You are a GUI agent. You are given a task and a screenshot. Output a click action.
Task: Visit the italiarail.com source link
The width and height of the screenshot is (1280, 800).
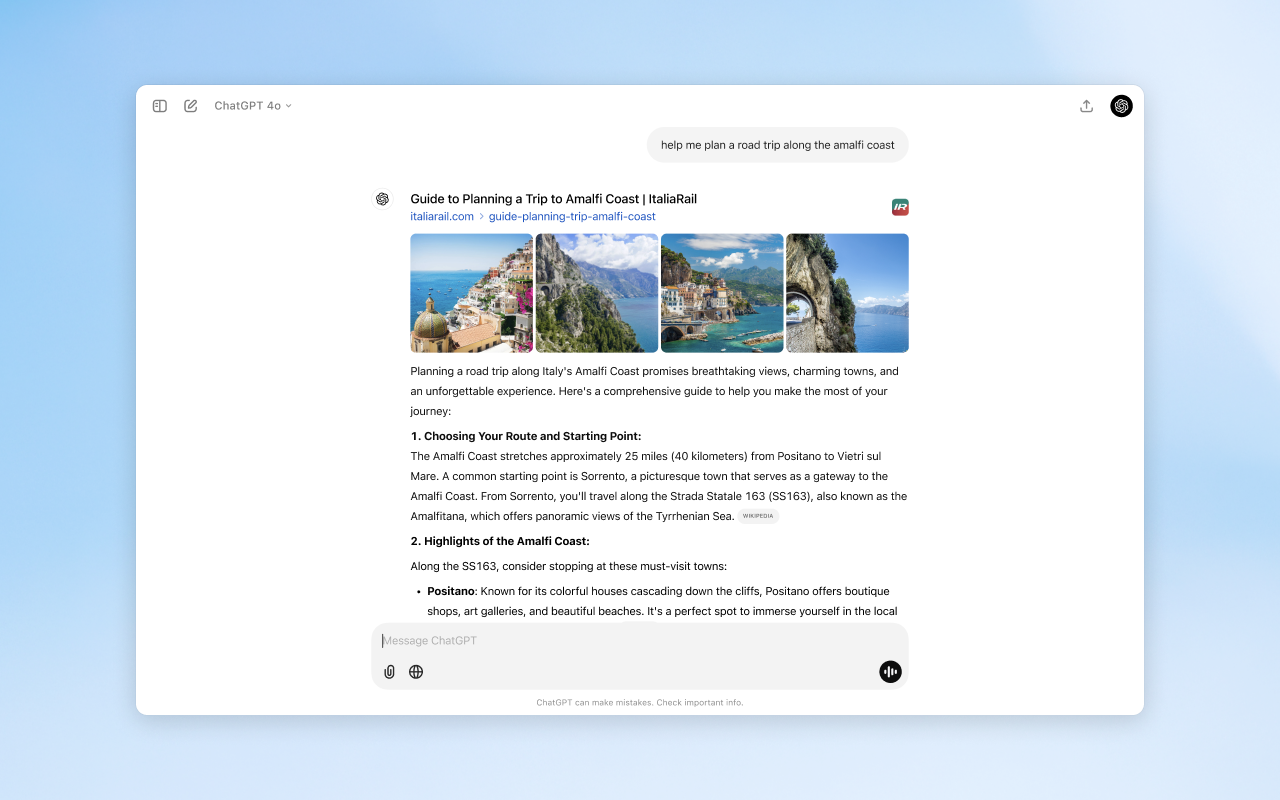tap(442, 216)
